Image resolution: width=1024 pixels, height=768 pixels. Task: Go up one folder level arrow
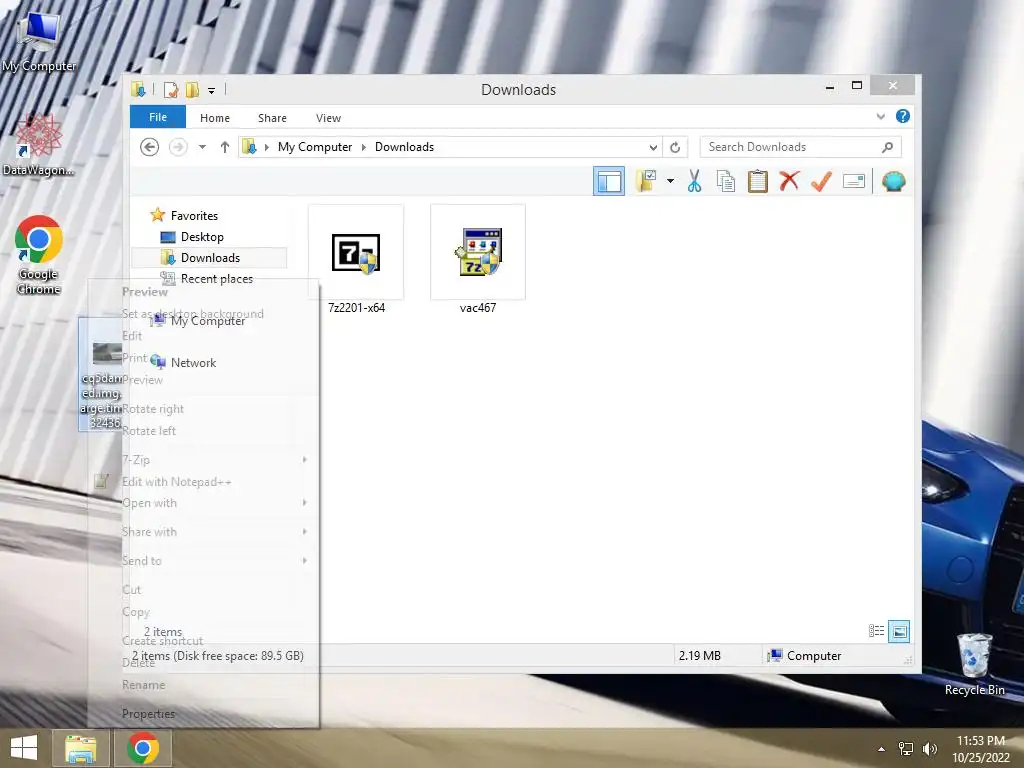pyautogui.click(x=225, y=147)
